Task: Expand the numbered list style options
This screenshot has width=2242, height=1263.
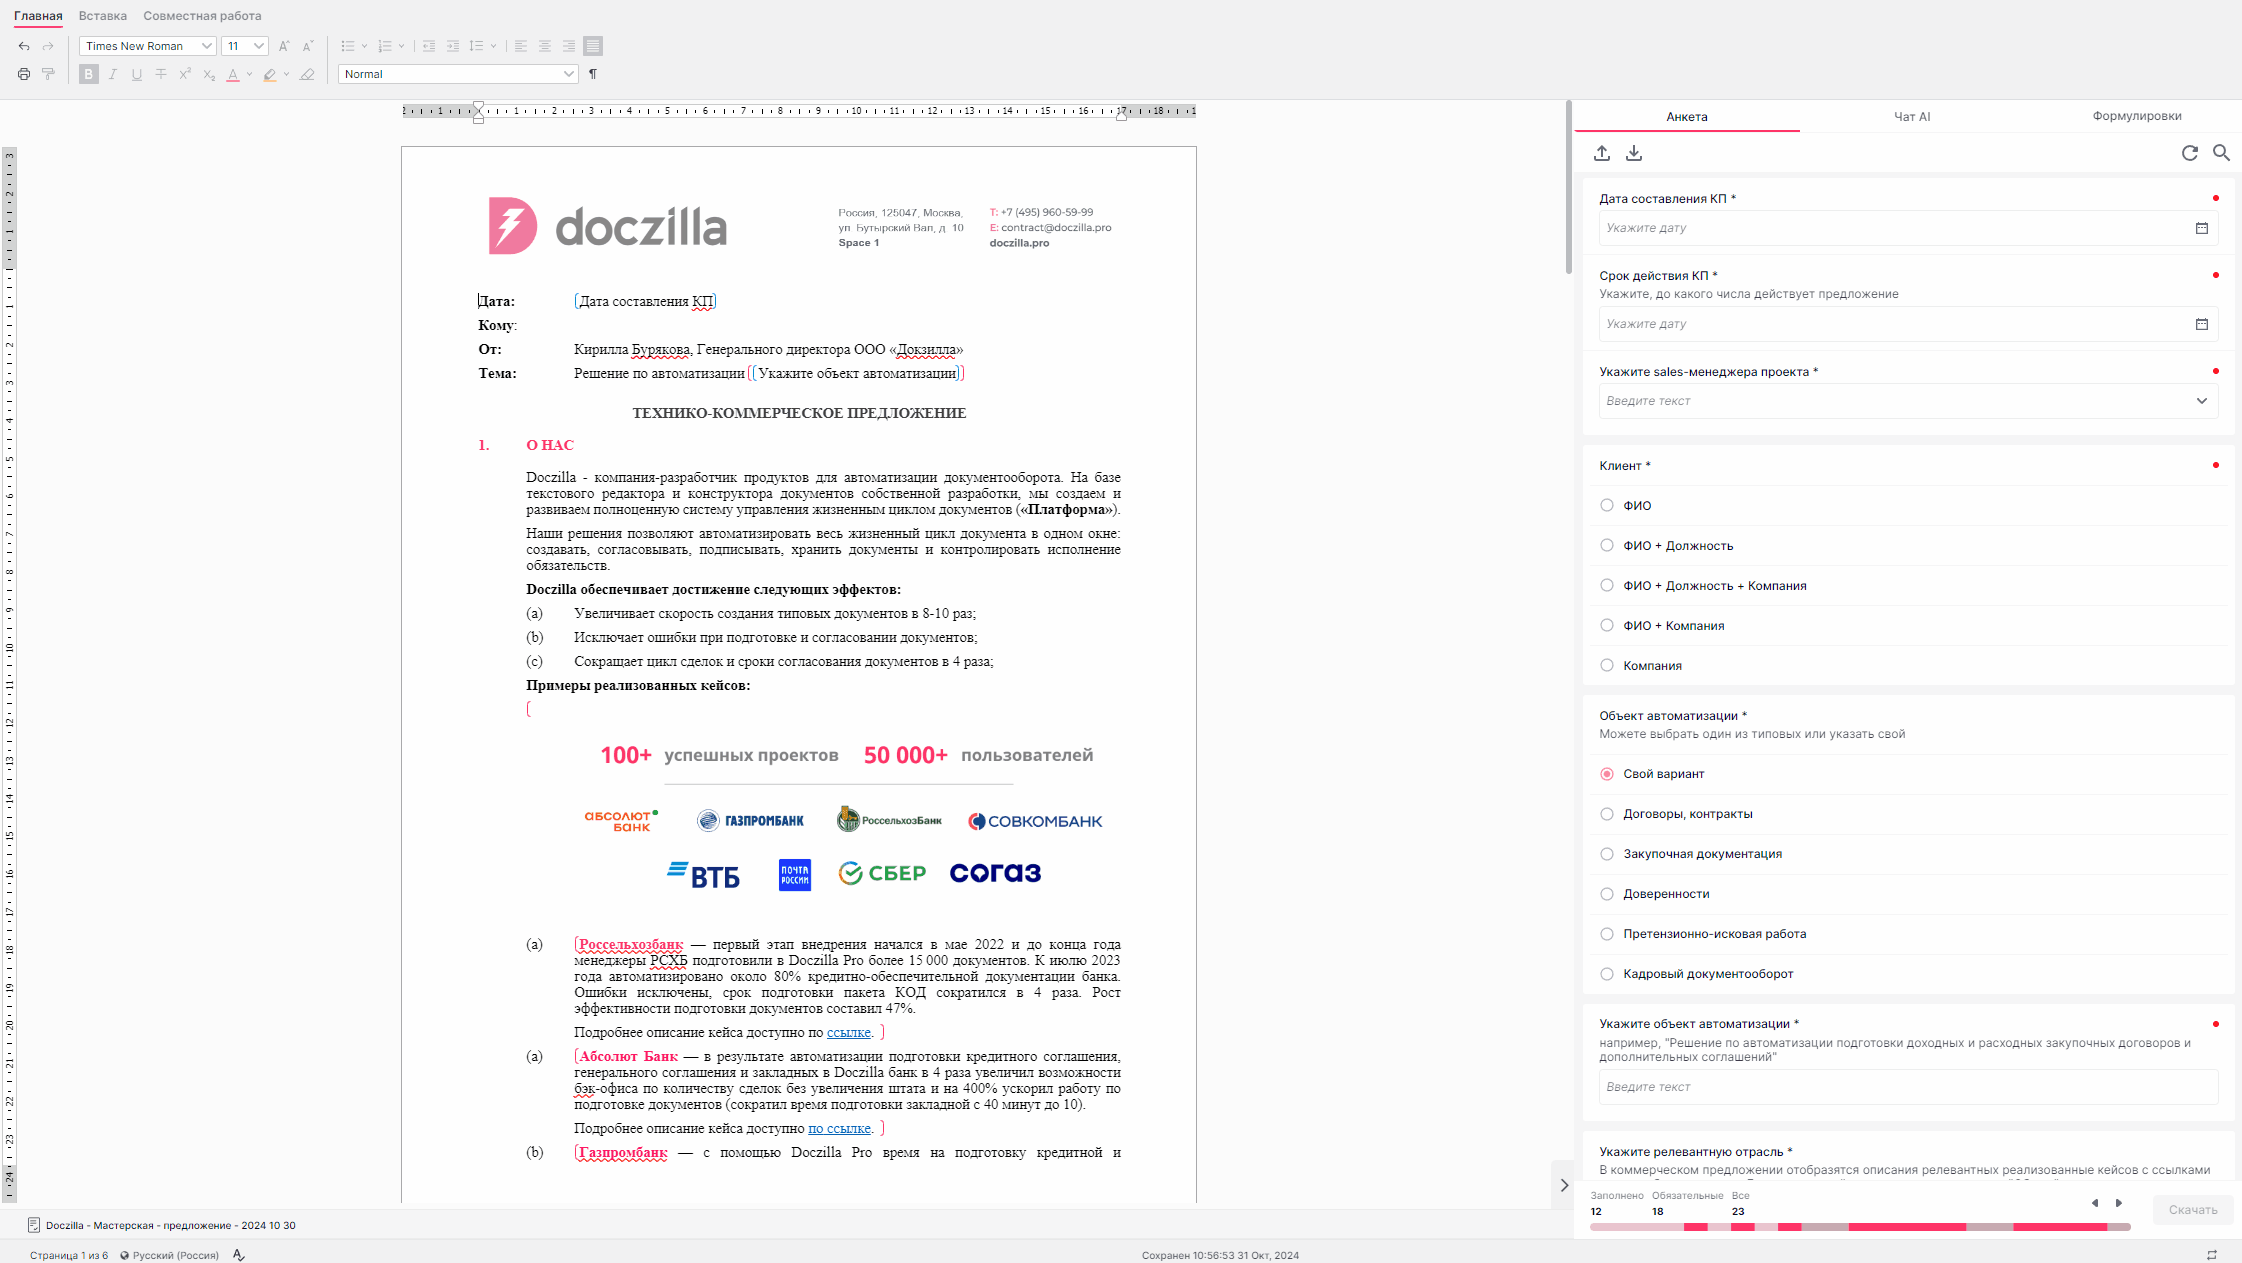Action: 402,46
